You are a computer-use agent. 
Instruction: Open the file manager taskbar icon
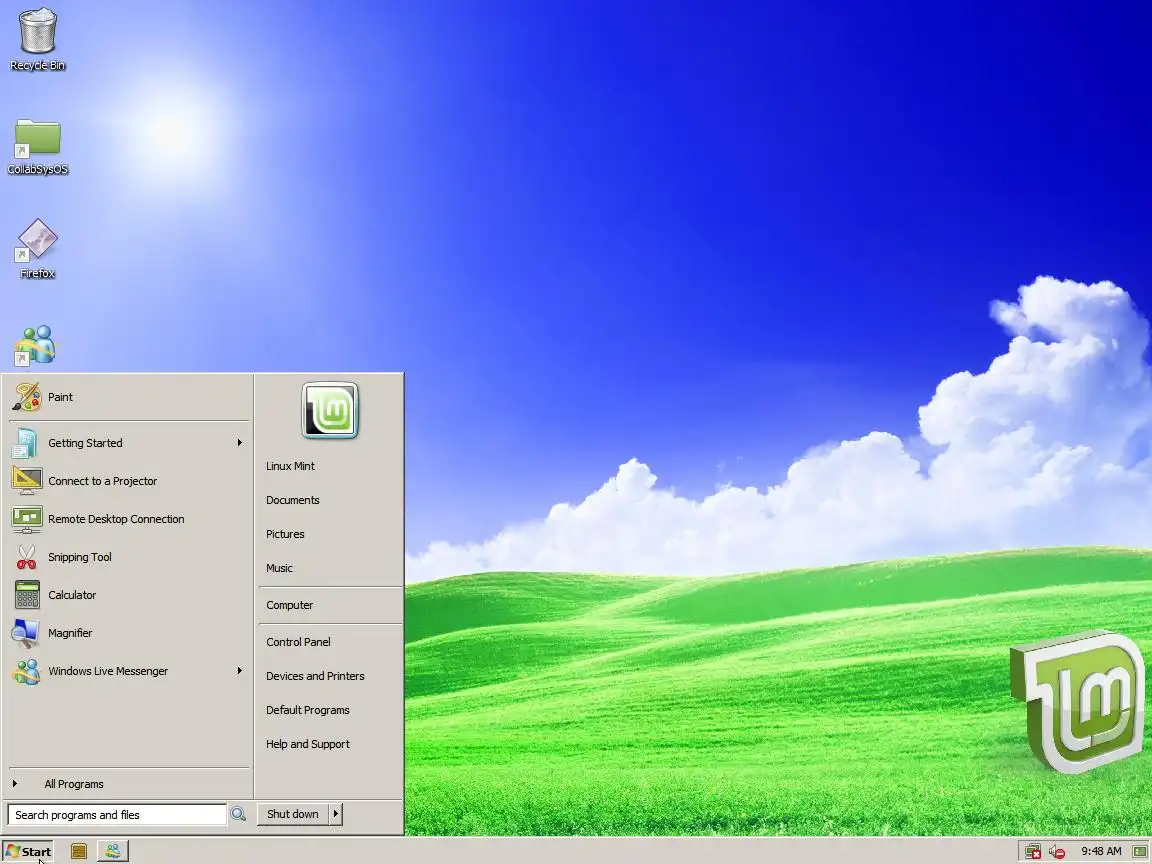[79, 851]
